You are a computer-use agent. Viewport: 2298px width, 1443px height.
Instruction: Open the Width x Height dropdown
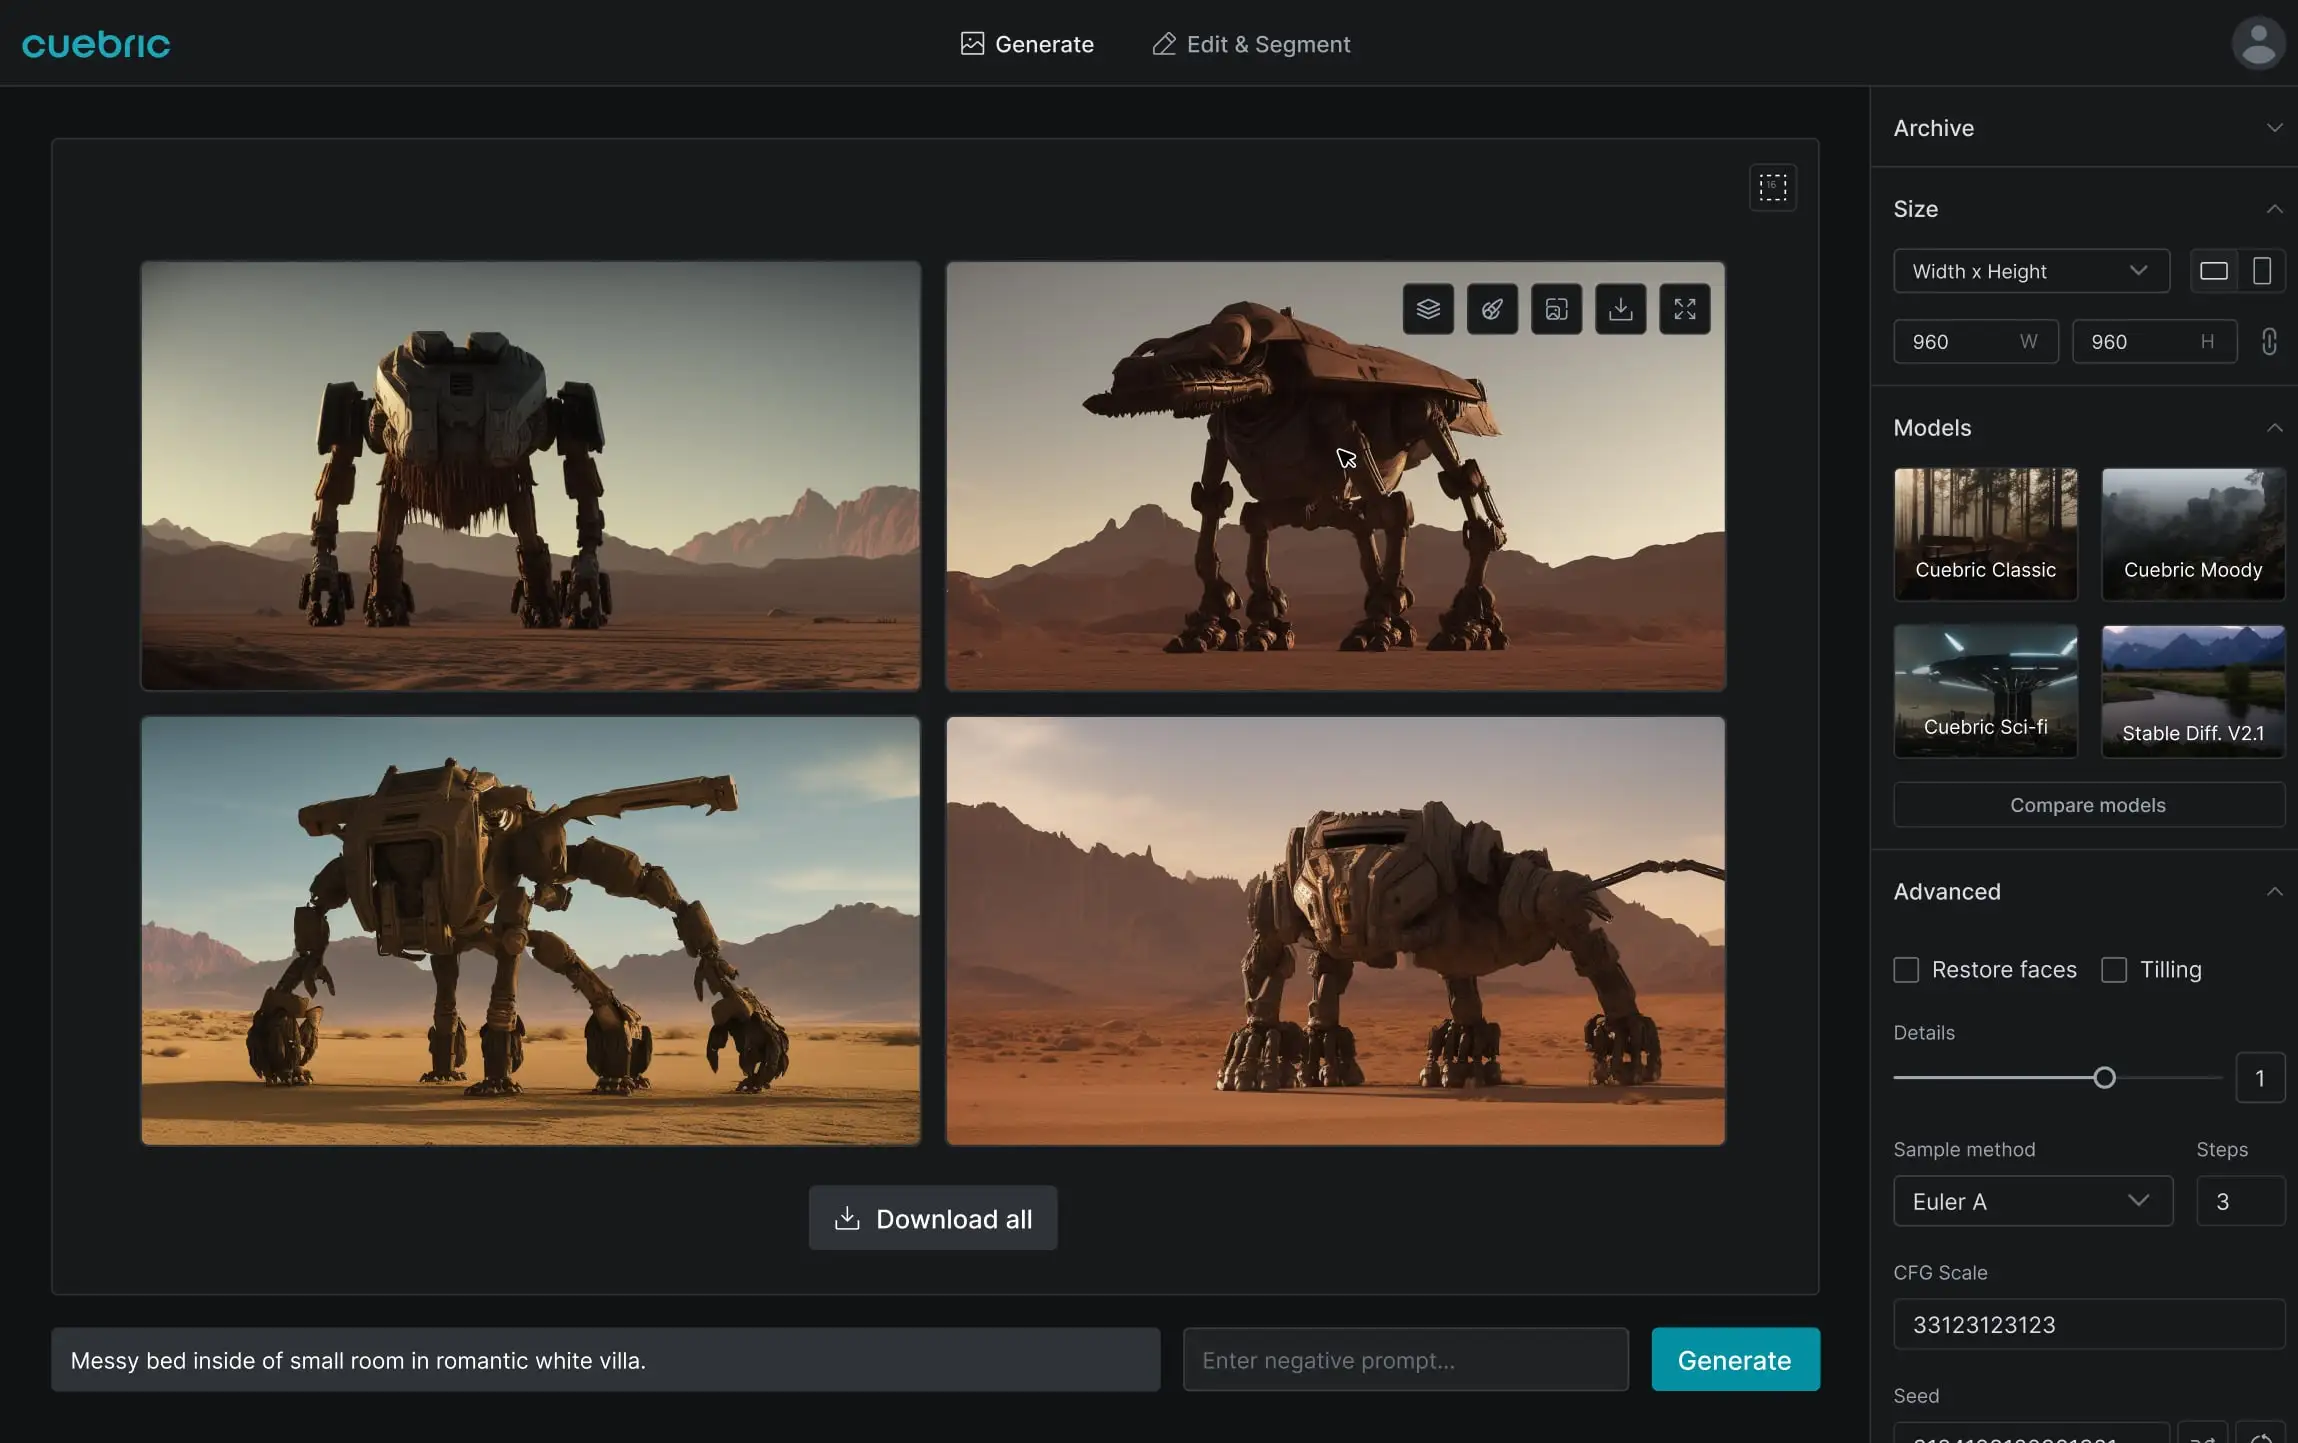[x=2030, y=271]
